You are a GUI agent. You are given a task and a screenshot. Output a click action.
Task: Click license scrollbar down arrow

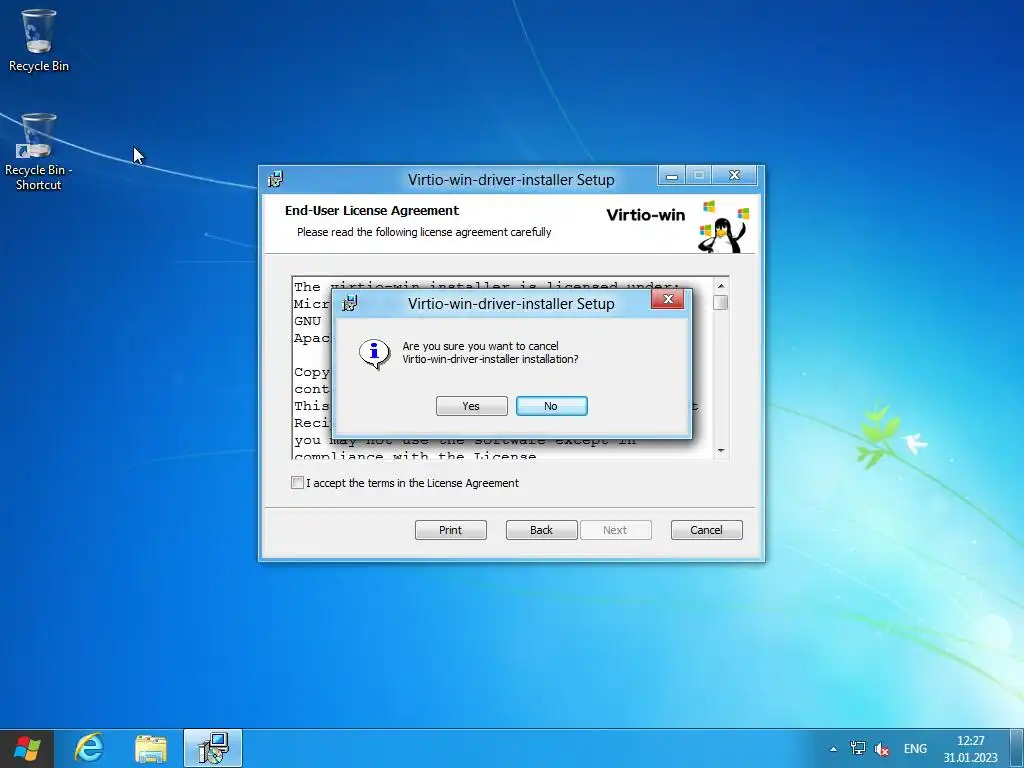(721, 450)
